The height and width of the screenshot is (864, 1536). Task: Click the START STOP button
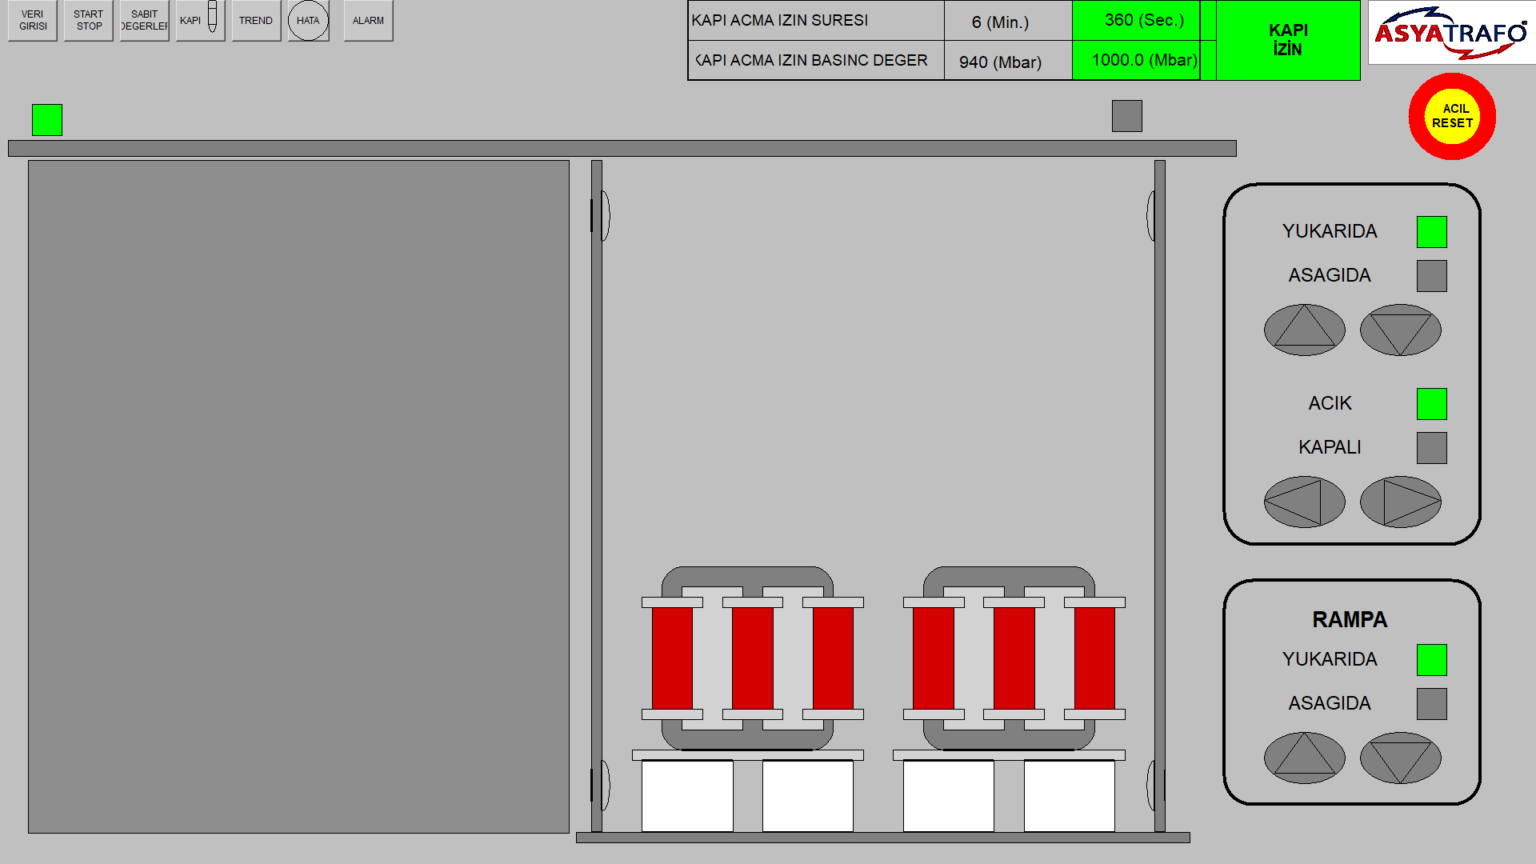(89, 21)
